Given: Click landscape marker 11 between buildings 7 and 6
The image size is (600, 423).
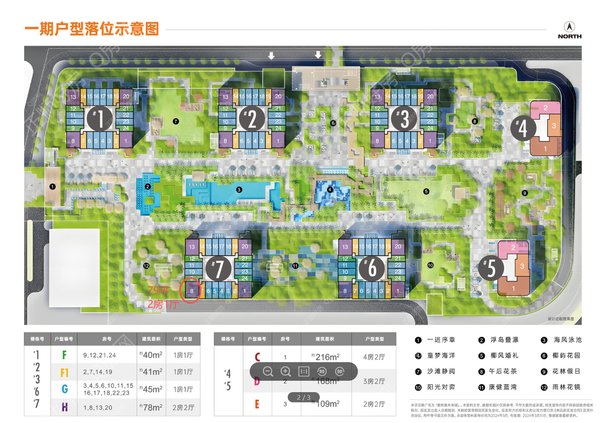Looking at the screenshot, I should point(295,266).
